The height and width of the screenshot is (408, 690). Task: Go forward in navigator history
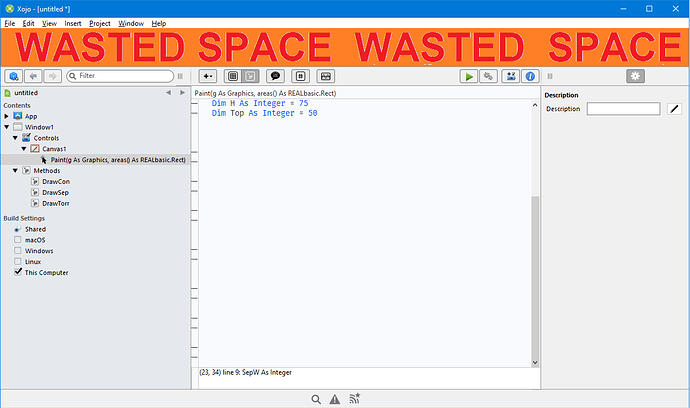52,76
